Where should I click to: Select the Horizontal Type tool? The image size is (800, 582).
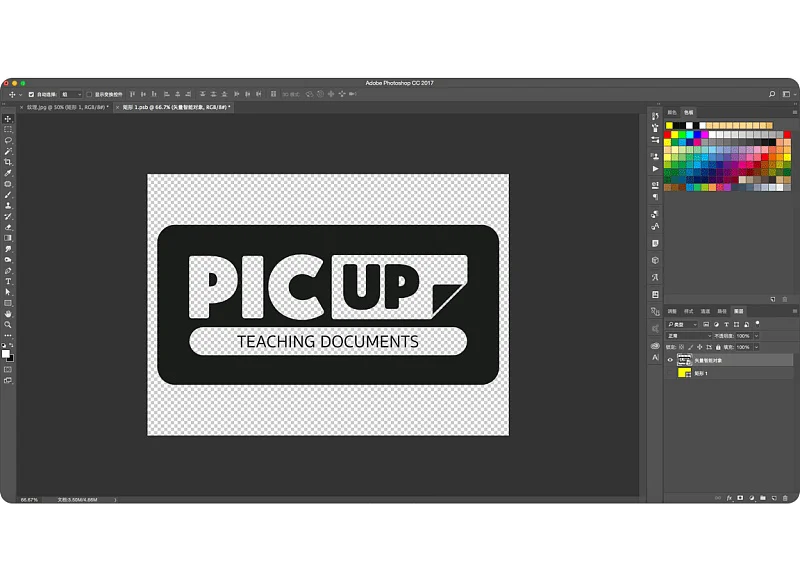coord(8,281)
